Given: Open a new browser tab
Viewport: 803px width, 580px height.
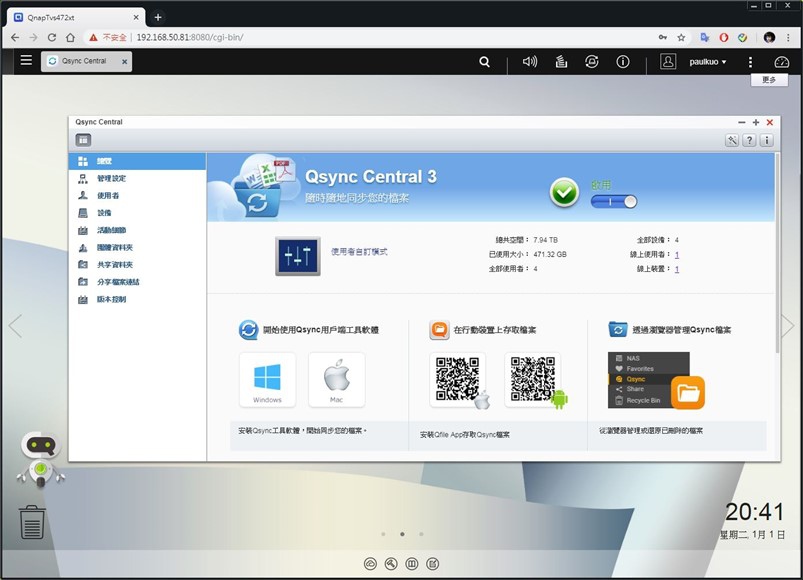Looking at the screenshot, I should [158, 17].
